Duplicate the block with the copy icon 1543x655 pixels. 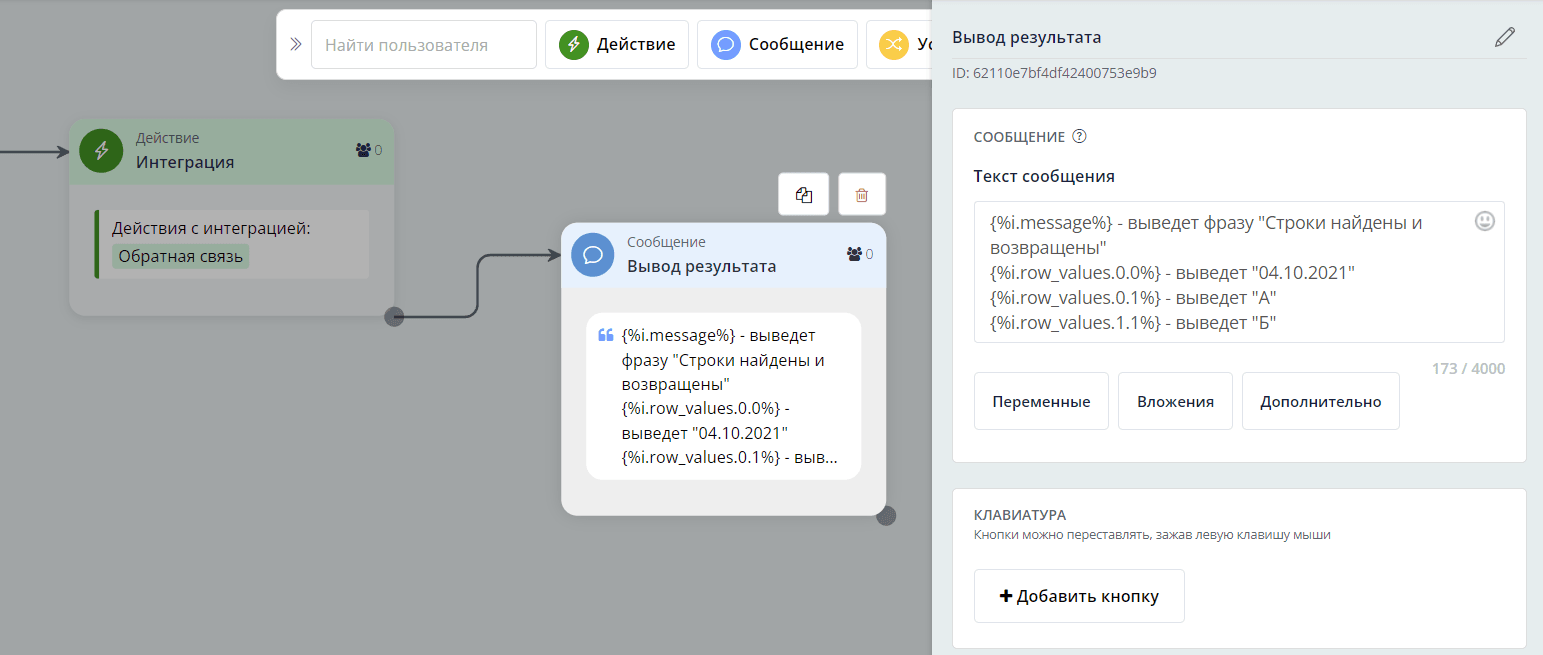804,195
